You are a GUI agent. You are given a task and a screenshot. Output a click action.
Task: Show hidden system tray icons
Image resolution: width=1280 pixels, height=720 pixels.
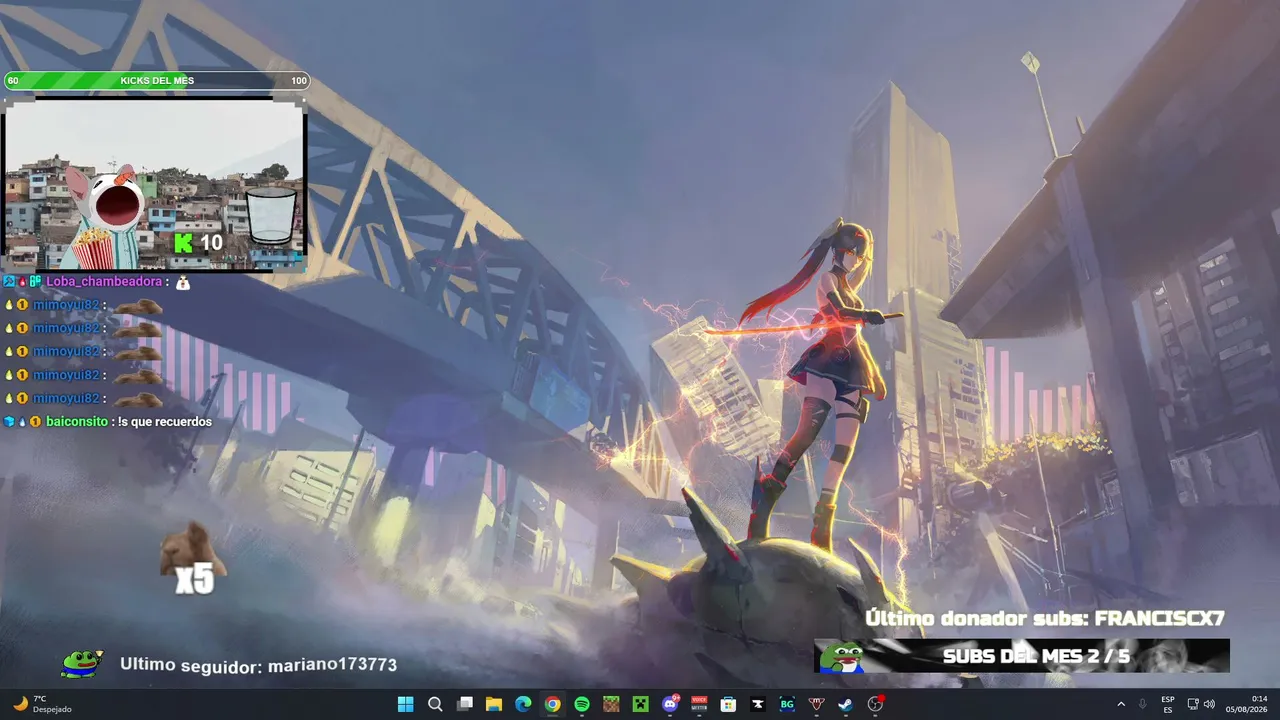[1120, 704]
